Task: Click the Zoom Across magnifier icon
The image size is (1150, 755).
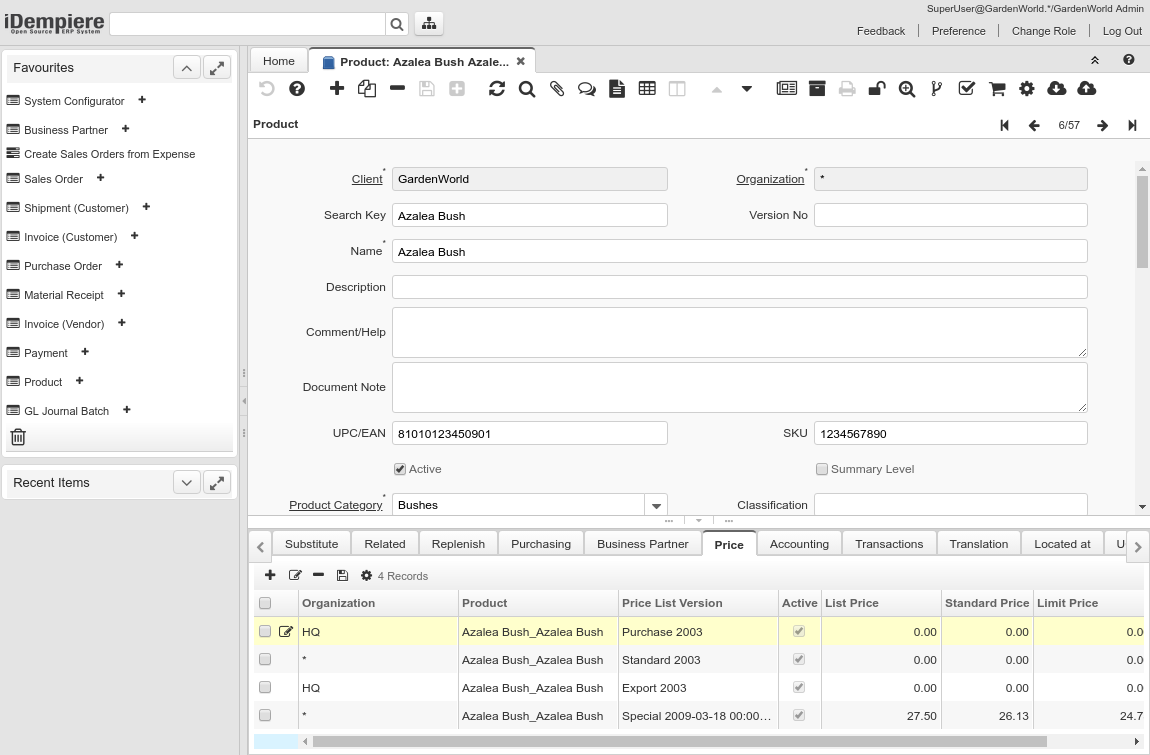Action: click(907, 89)
